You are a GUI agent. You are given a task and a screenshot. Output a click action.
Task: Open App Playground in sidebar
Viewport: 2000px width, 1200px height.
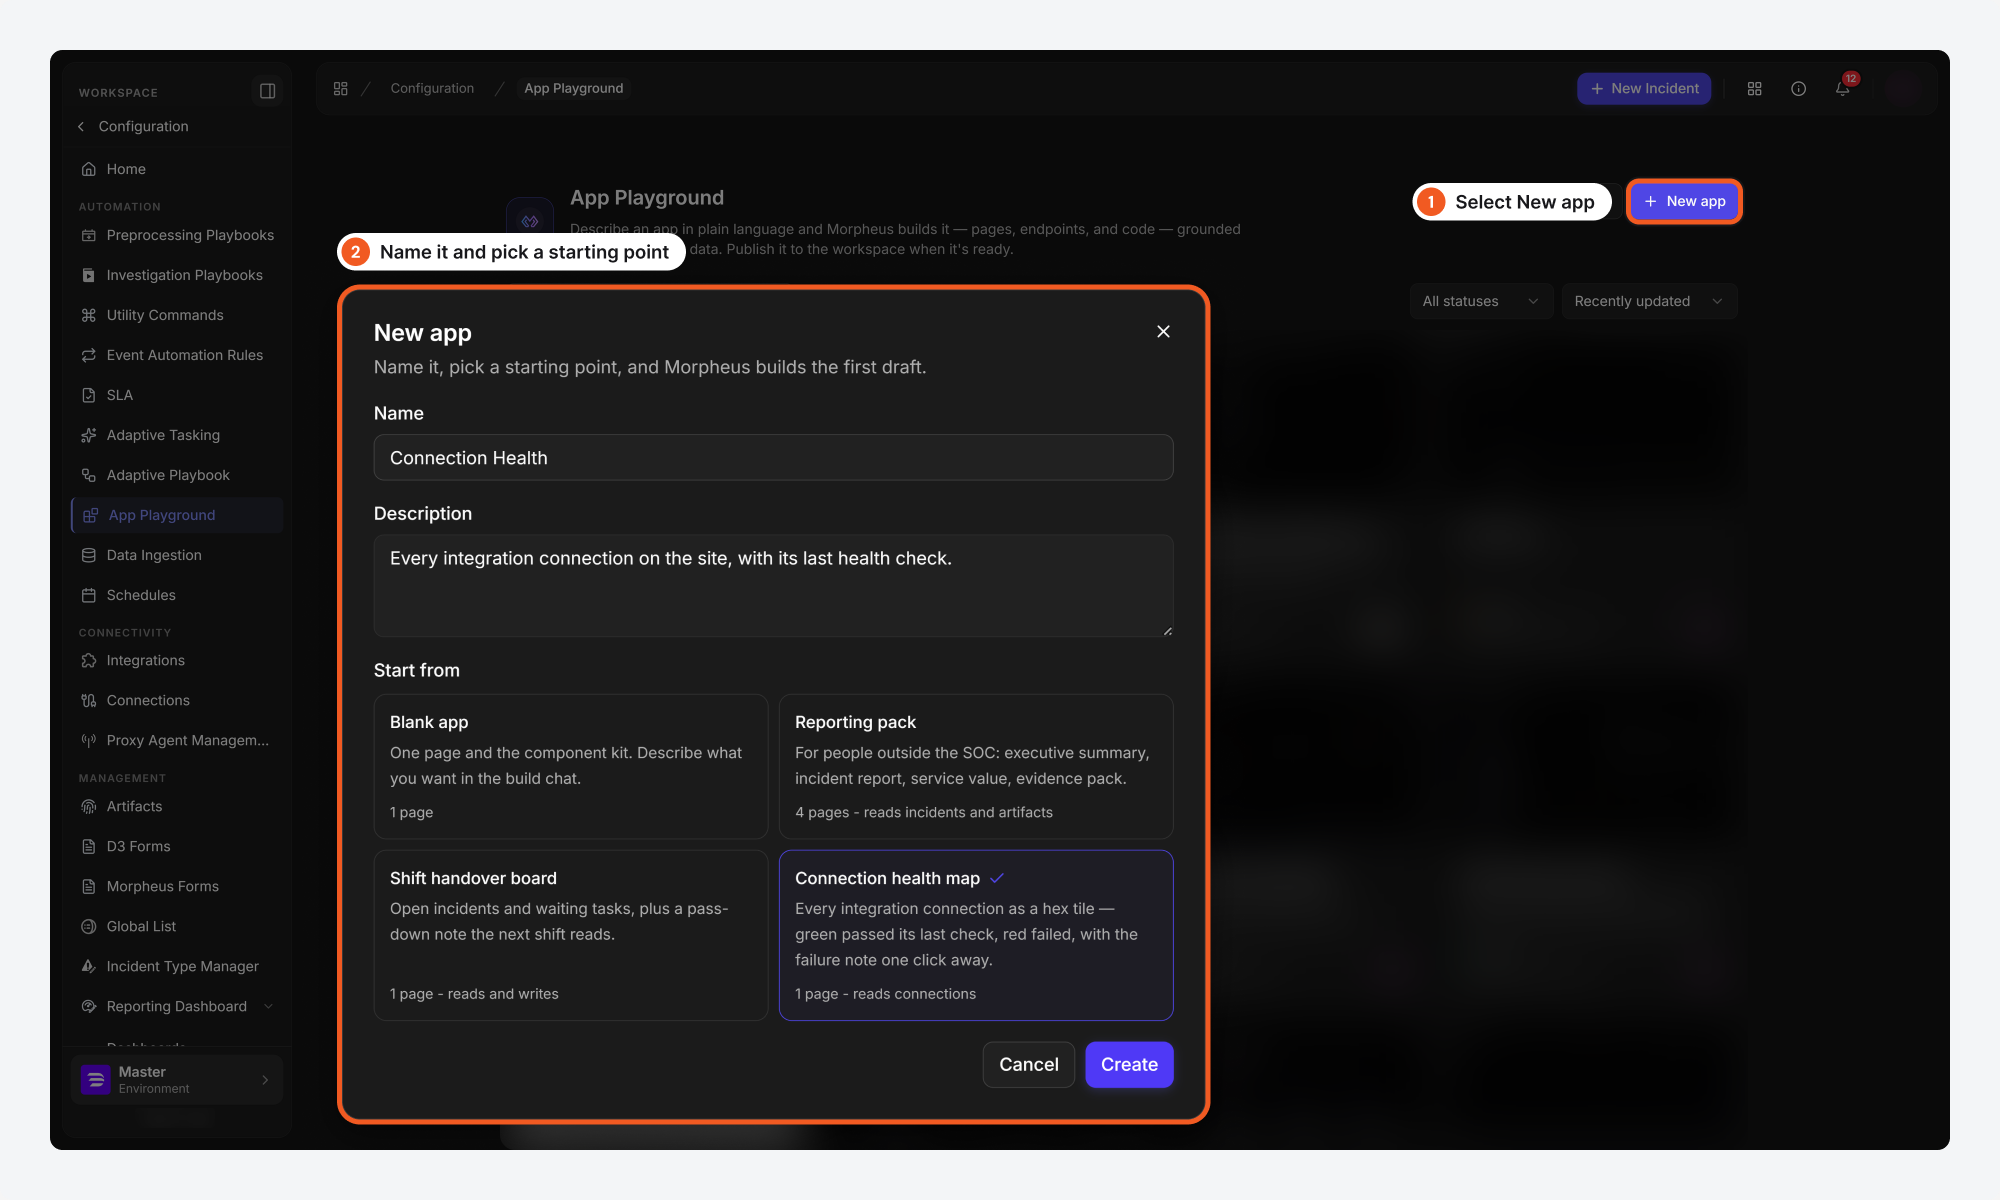pos(177,515)
